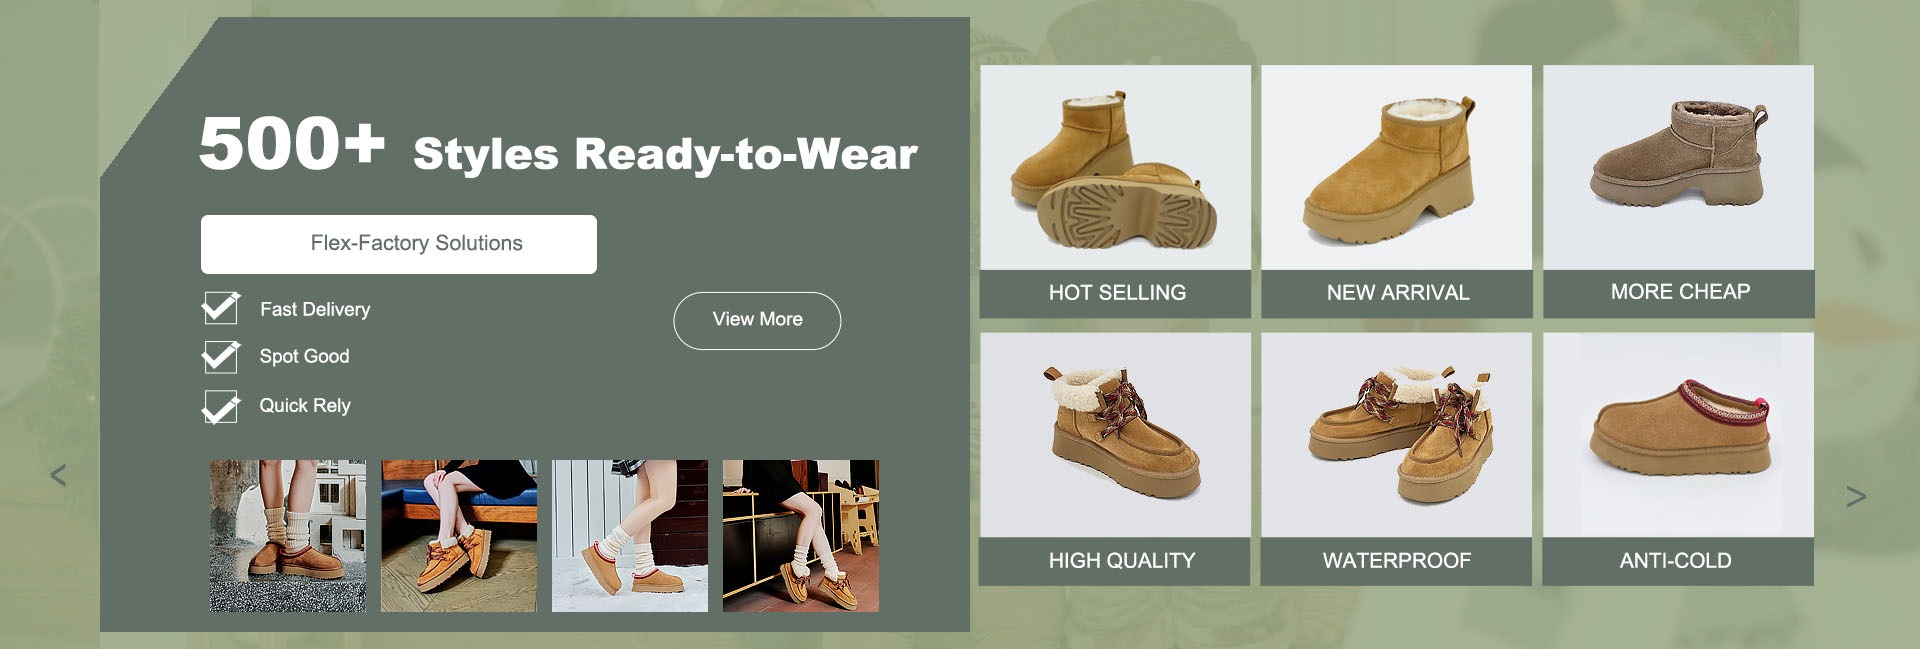Go to previous banner with left arrow
1920x649 pixels.
click(58, 475)
